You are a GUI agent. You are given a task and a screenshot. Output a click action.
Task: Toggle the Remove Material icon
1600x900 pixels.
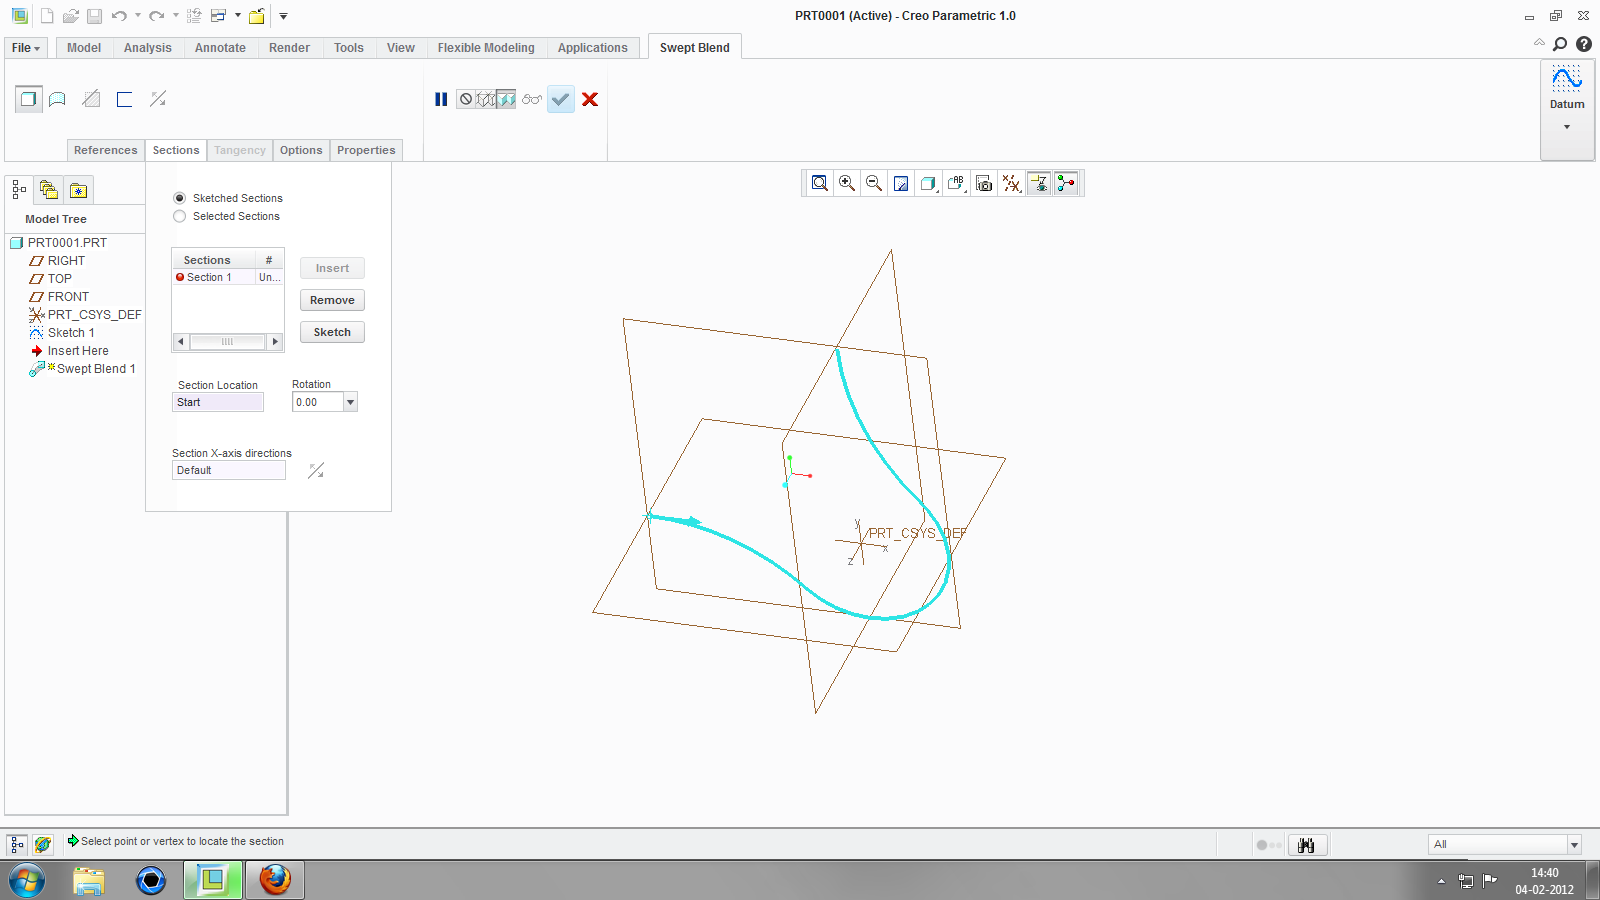click(91, 99)
